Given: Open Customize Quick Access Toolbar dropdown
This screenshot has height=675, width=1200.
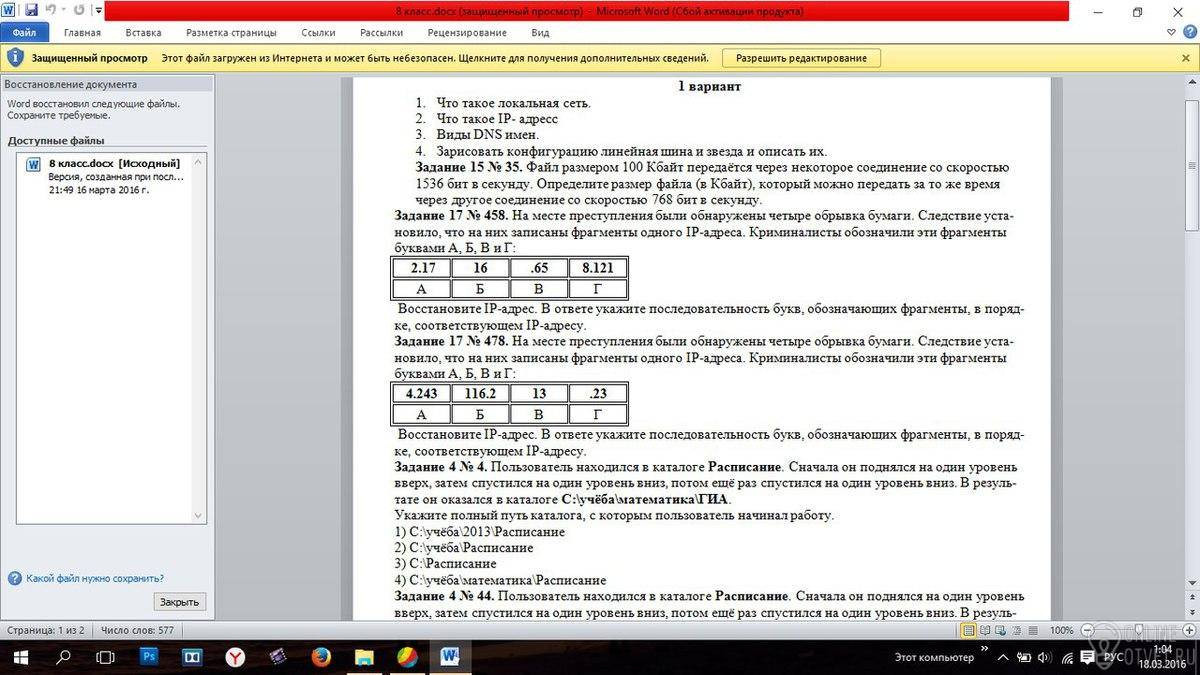Looking at the screenshot, I should click(98, 10).
